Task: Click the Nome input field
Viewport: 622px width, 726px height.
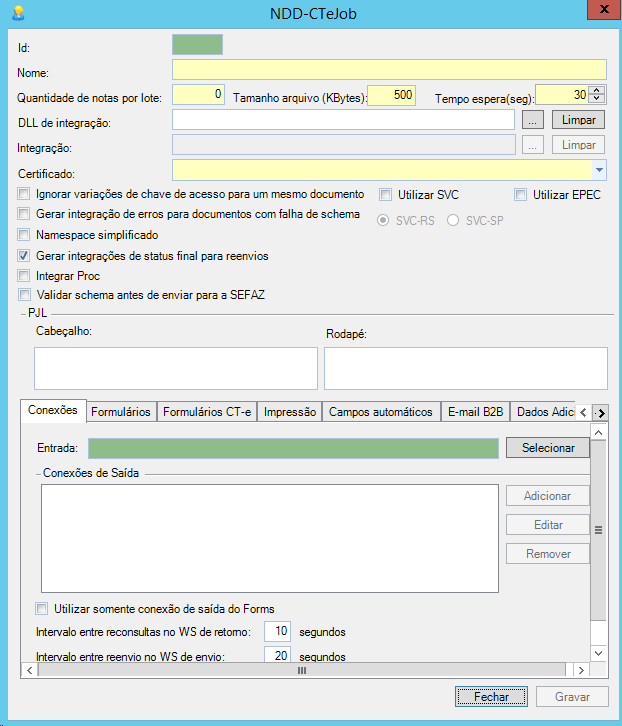Action: (389, 70)
